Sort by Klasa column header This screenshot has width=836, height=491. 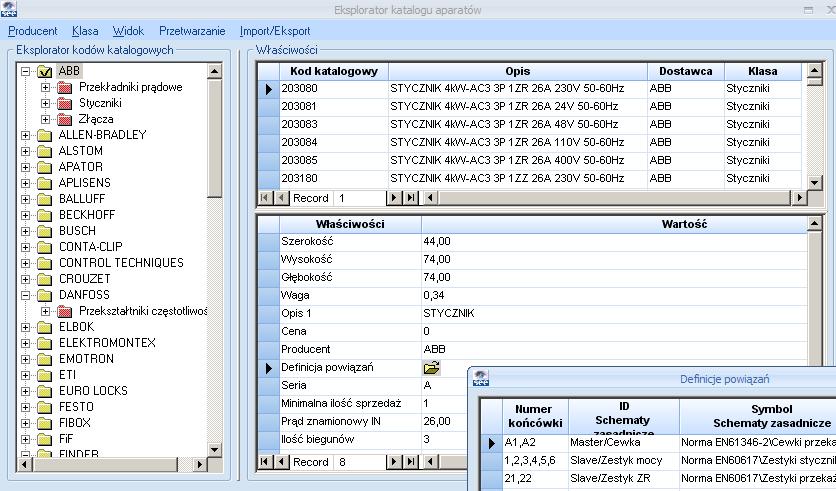[x=763, y=71]
